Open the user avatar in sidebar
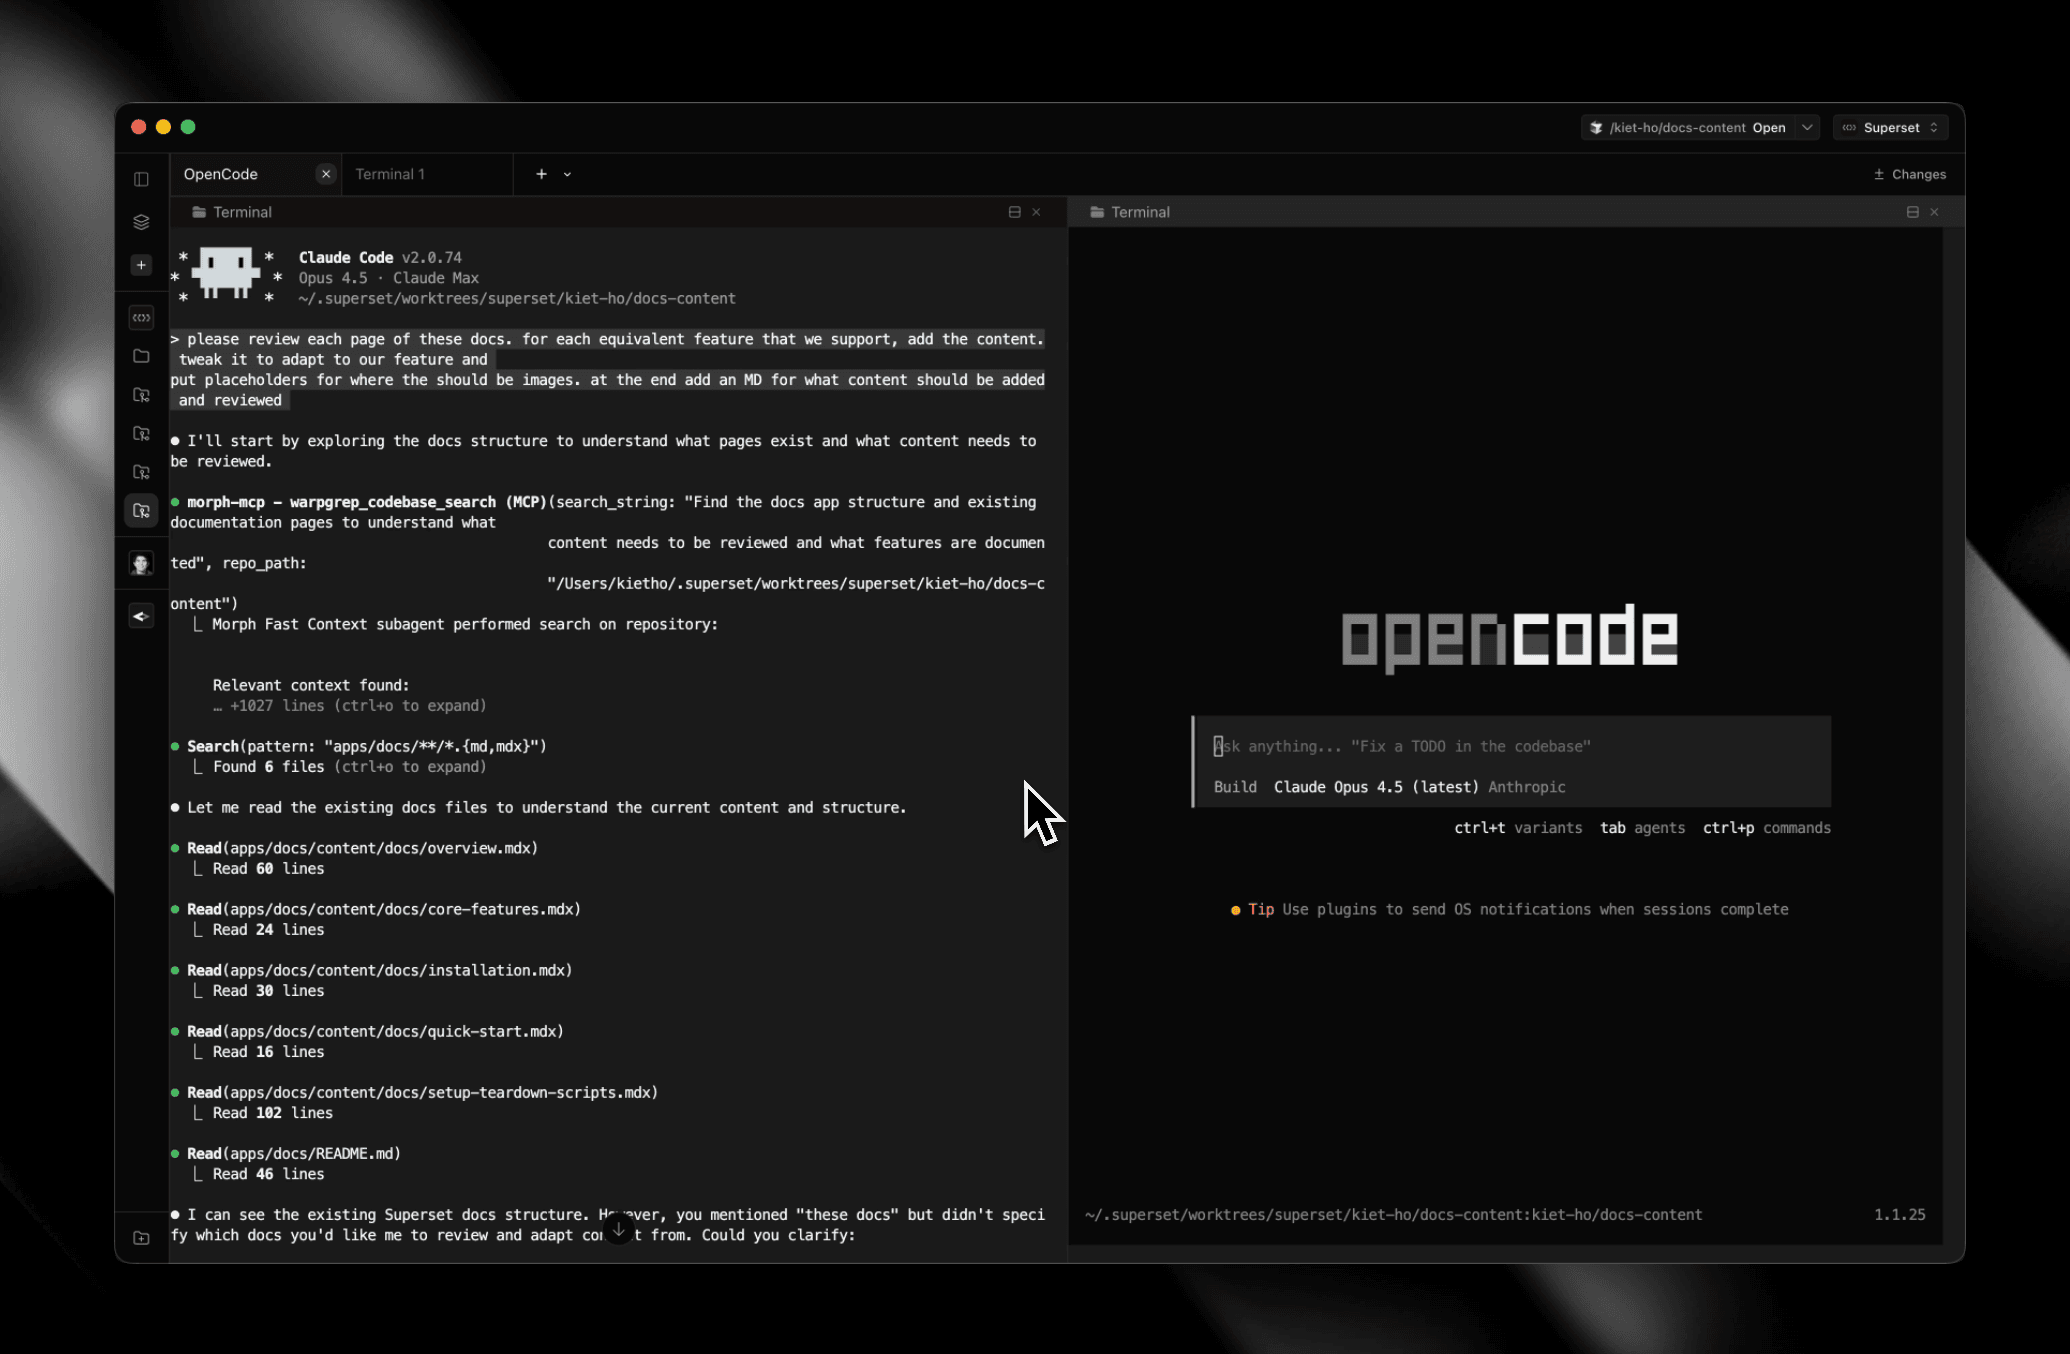 pyautogui.click(x=141, y=564)
